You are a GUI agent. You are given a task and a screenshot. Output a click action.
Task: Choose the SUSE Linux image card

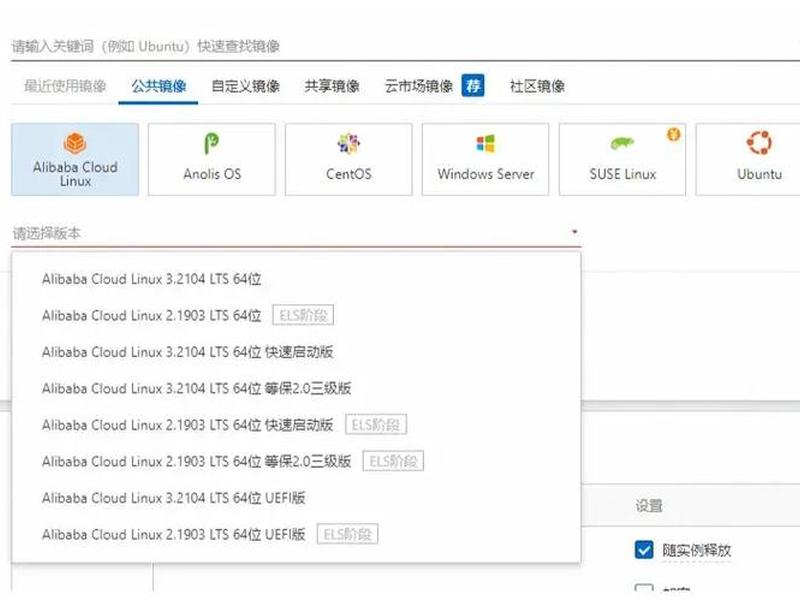click(x=622, y=159)
